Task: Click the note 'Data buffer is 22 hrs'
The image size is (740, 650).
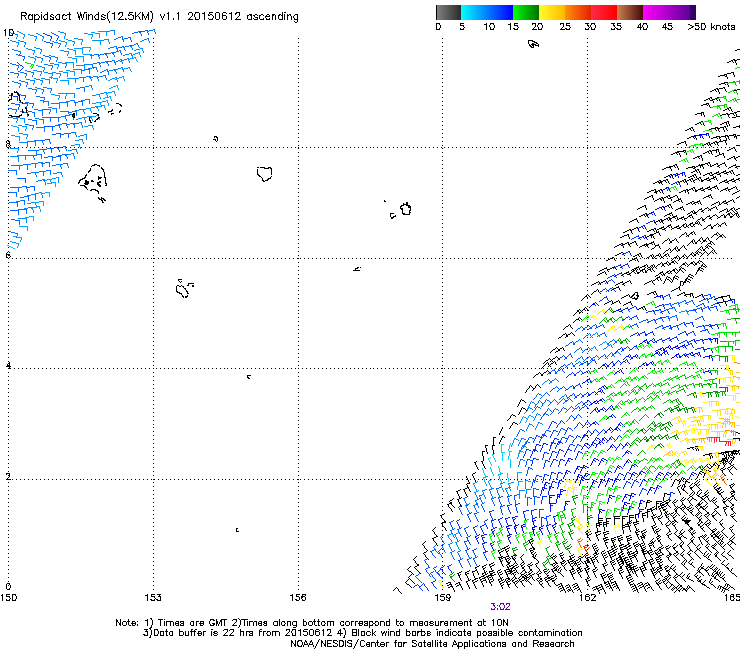Action: (204, 633)
